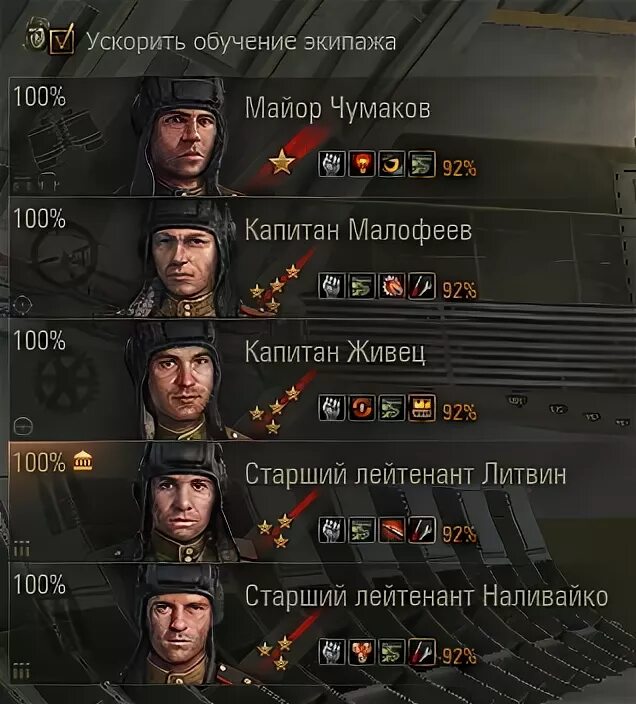636x704 pixels.
Task: Click Живец's orange circular perk icon
Action: point(362,408)
